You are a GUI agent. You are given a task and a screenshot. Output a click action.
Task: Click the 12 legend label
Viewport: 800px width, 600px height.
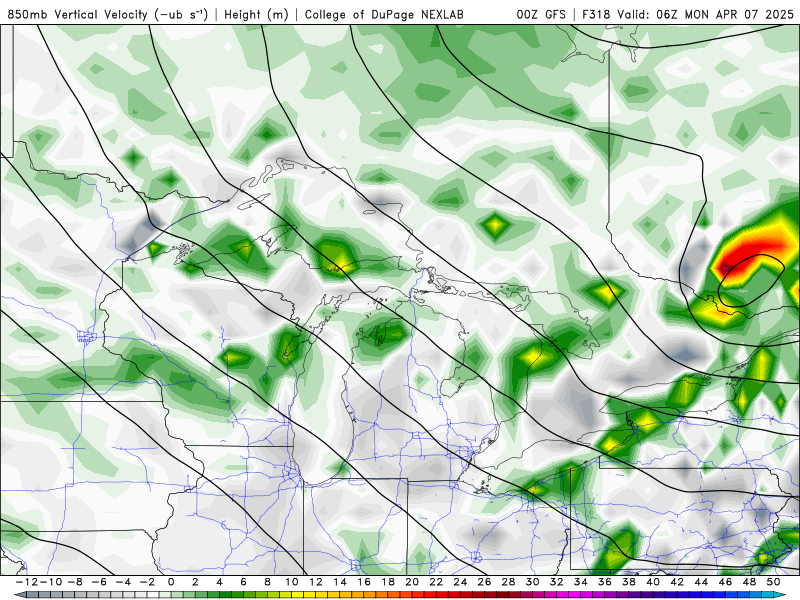[316, 582]
